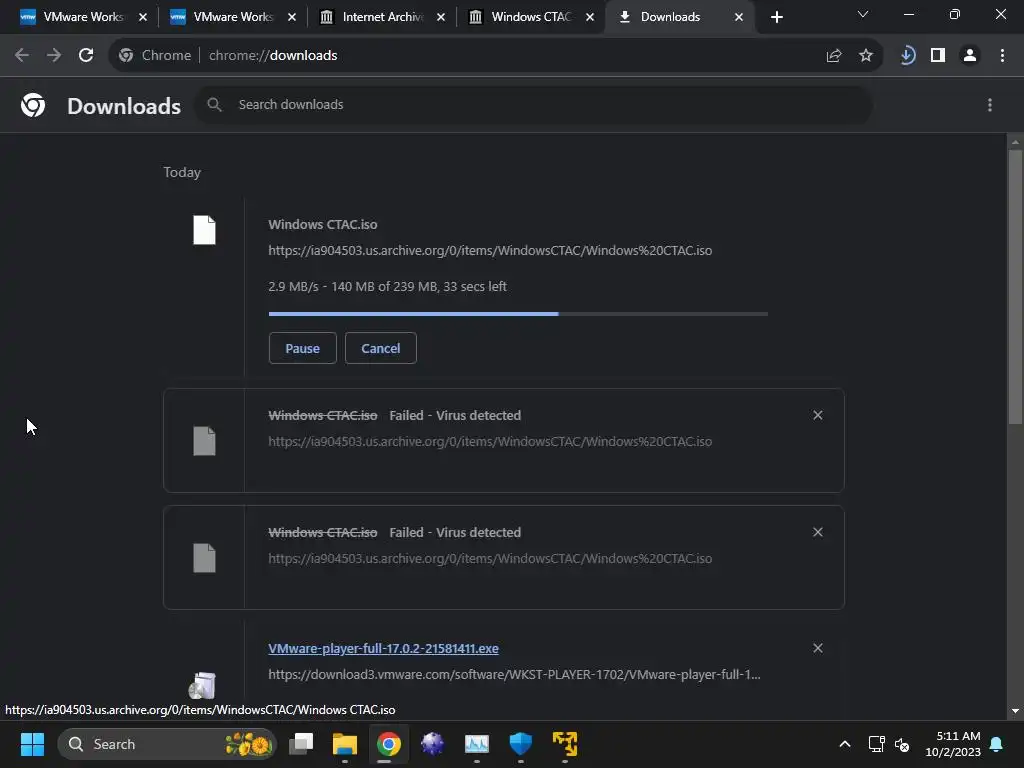
Task: Go forward with the forward arrow
Action: pyautogui.click(x=54, y=56)
